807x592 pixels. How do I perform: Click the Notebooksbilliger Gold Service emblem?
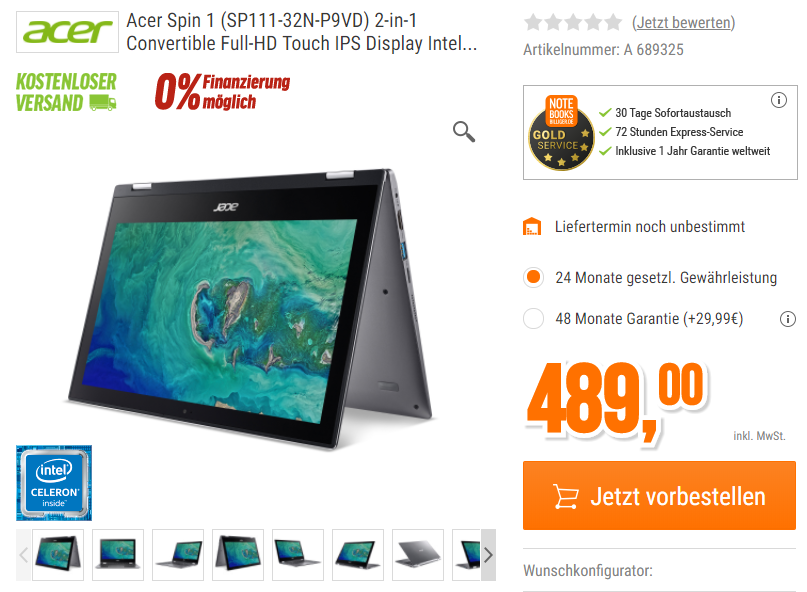[x=561, y=133]
